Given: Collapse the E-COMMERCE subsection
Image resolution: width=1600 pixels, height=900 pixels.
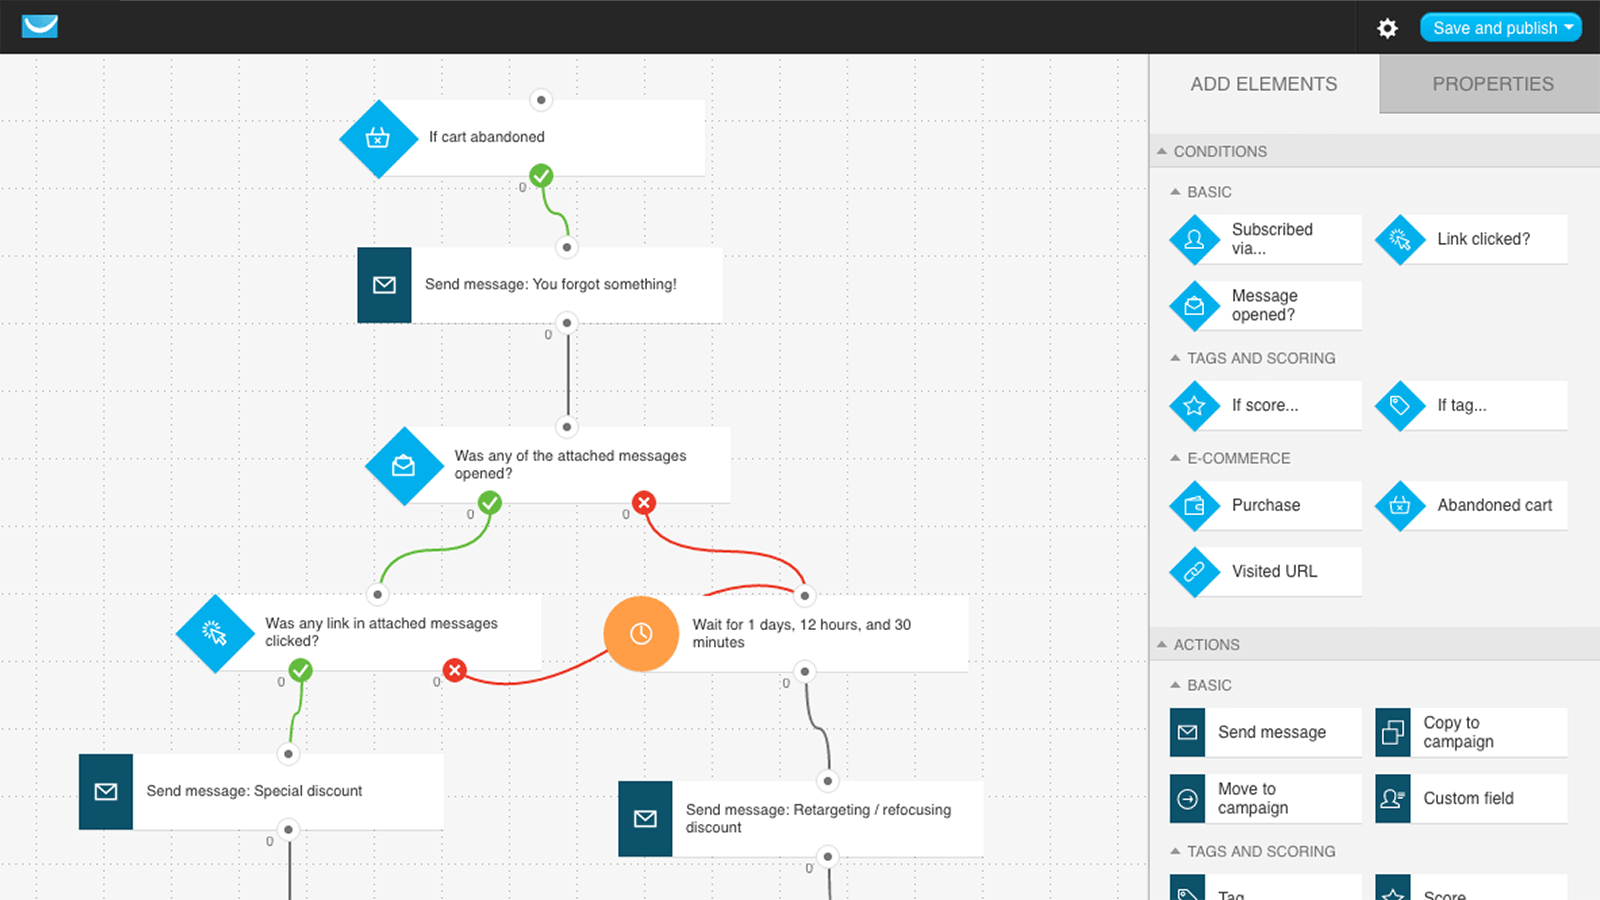Looking at the screenshot, I should [x=1176, y=458].
